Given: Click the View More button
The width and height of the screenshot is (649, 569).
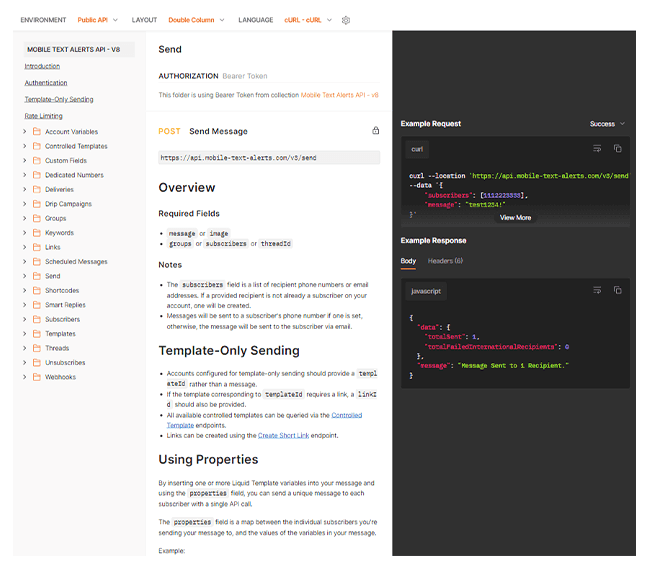Looking at the screenshot, I should point(515,218).
